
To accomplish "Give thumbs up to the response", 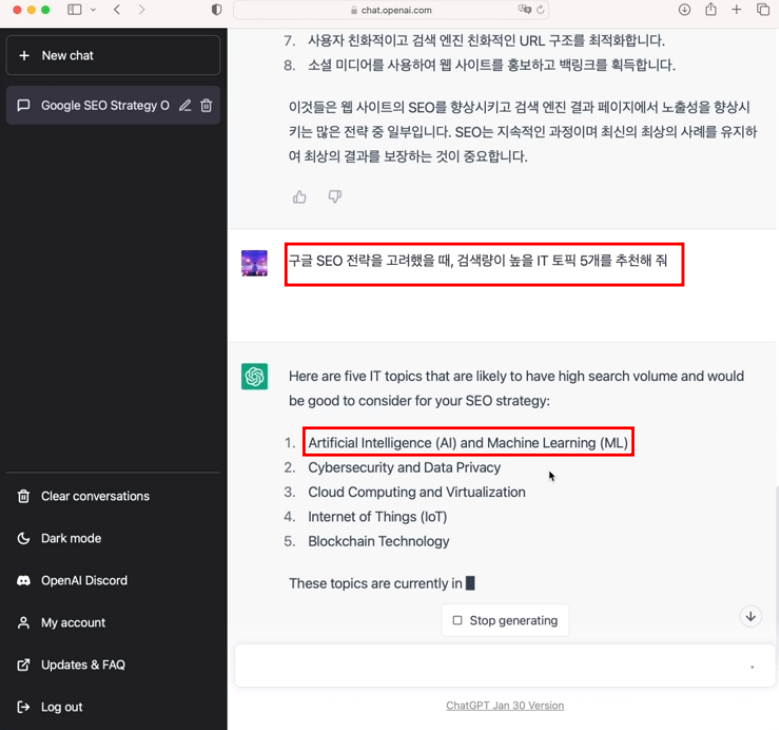I will coord(300,197).
